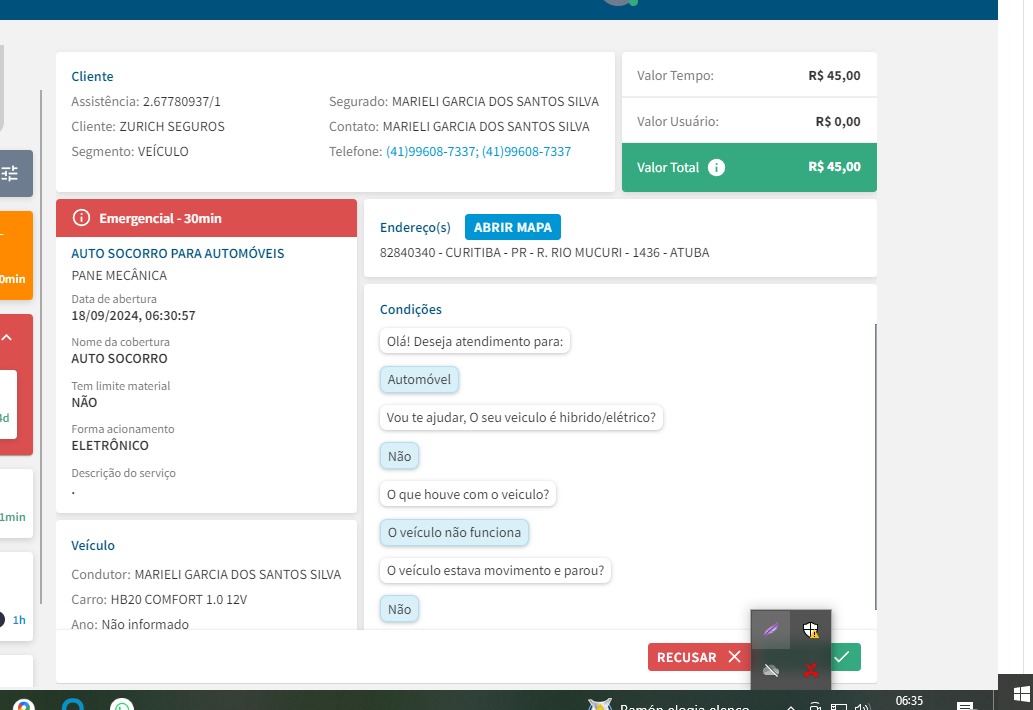Click the Condições section heading
This screenshot has height=710, width=1033.
coord(410,310)
